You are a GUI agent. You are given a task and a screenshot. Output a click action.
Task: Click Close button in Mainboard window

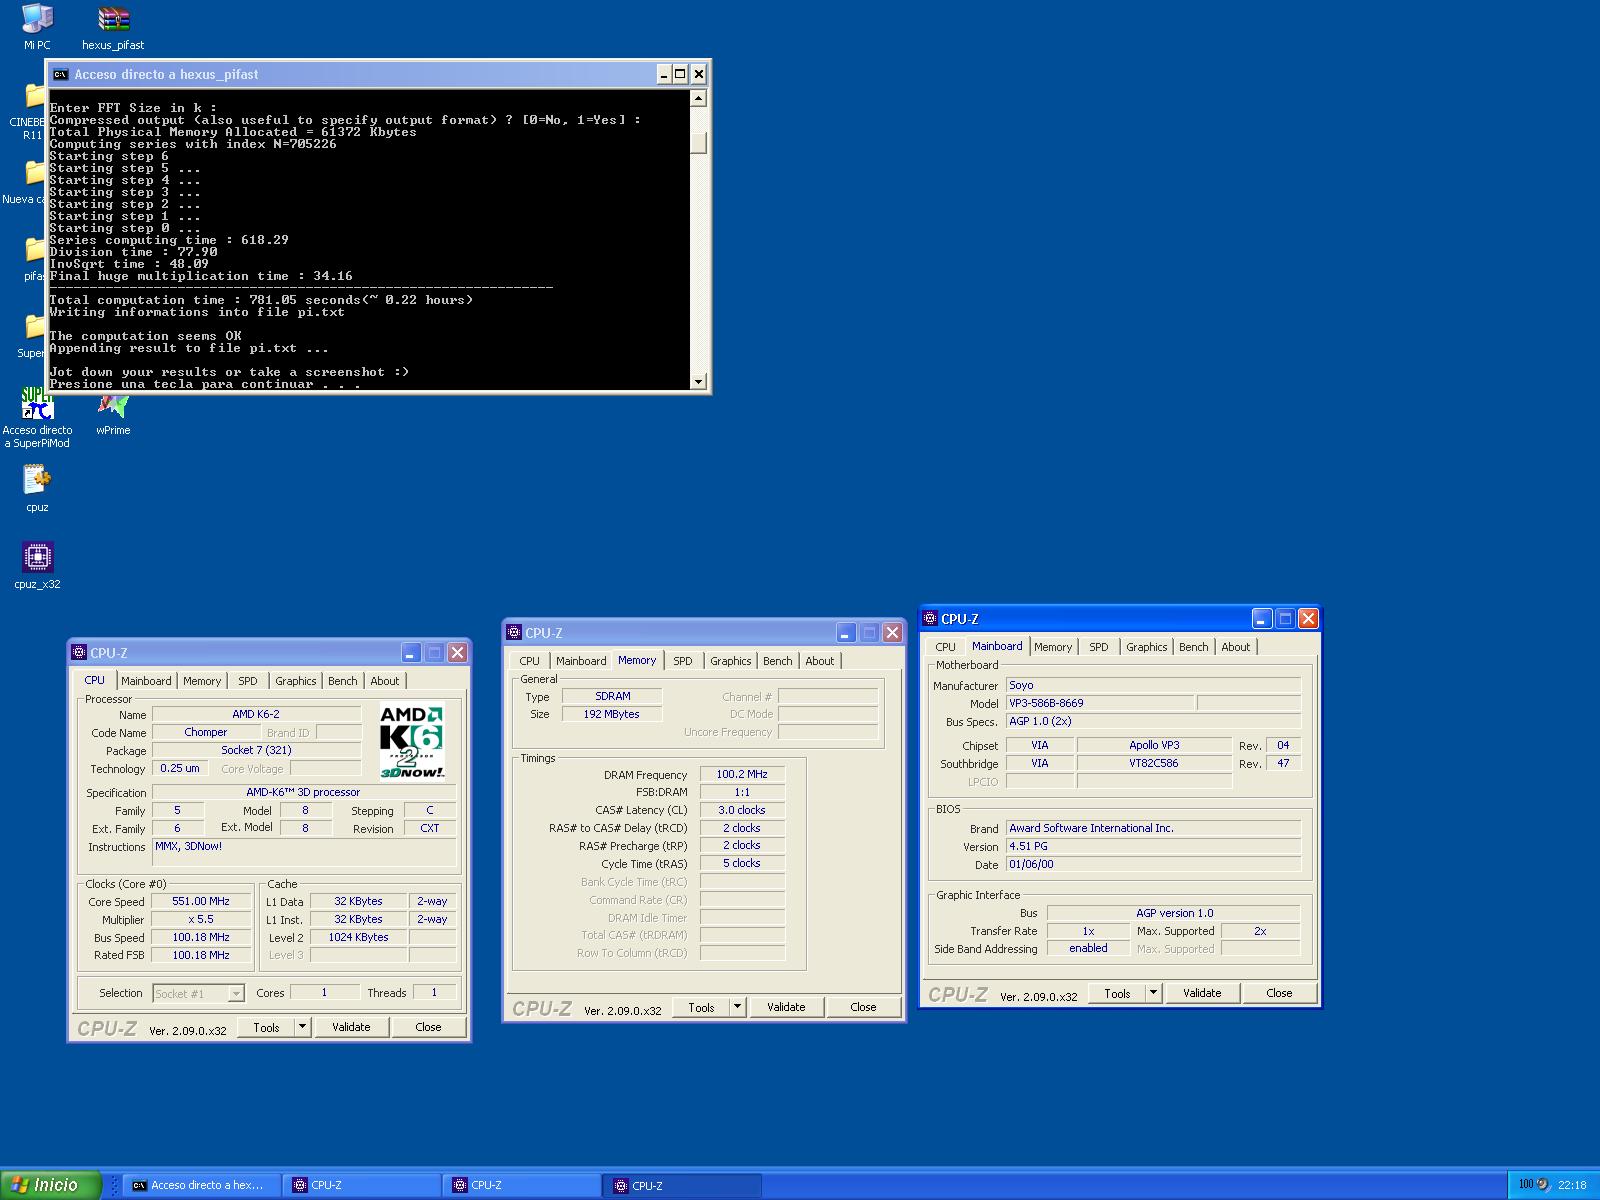pos(1279,993)
